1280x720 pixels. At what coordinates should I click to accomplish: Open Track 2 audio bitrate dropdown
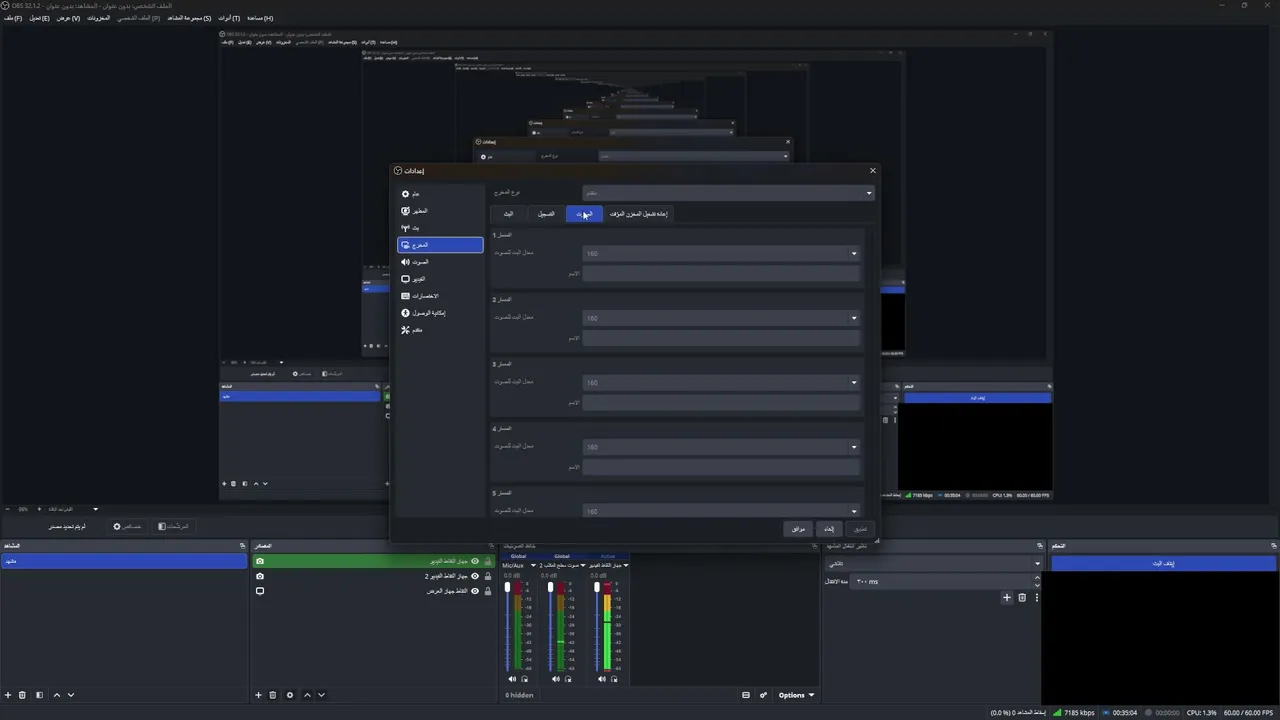pos(721,318)
